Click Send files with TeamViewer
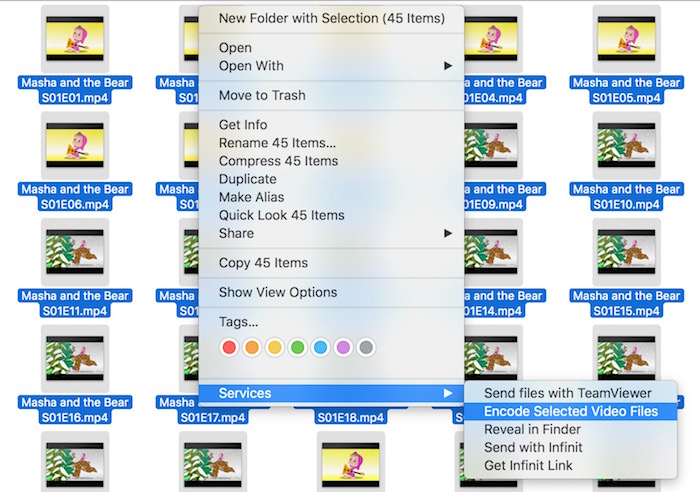 tap(567, 393)
